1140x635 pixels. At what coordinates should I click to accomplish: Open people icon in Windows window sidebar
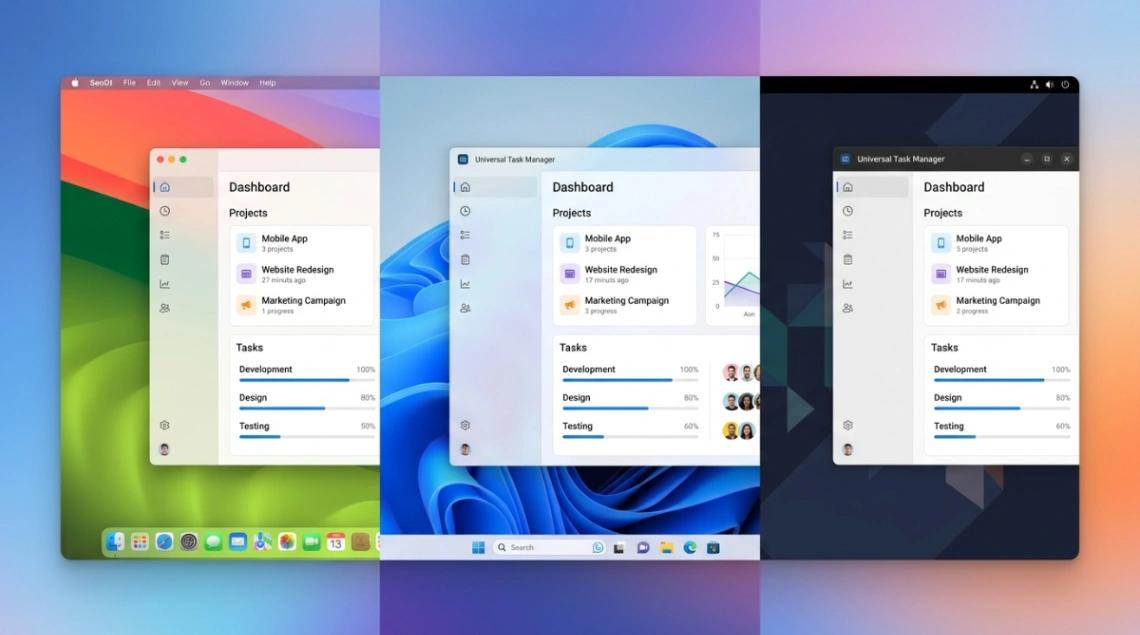click(x=465, y=308)
